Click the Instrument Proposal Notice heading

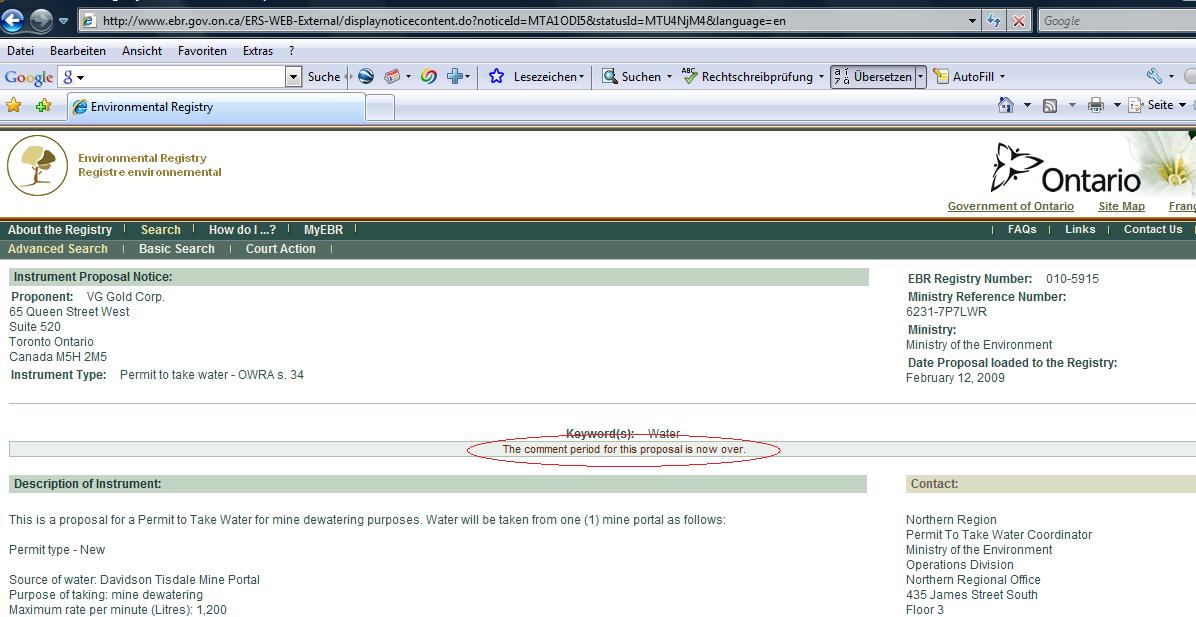(93, 277)
